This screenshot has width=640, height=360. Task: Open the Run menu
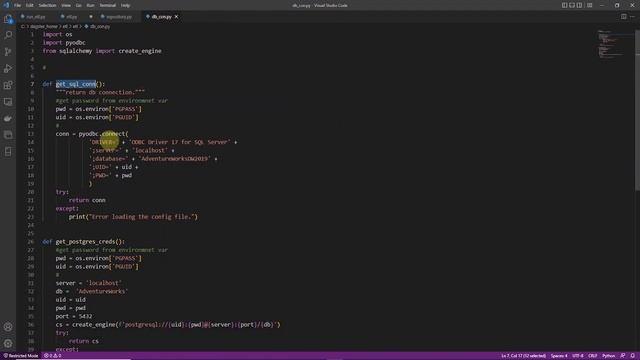[91, 5]
